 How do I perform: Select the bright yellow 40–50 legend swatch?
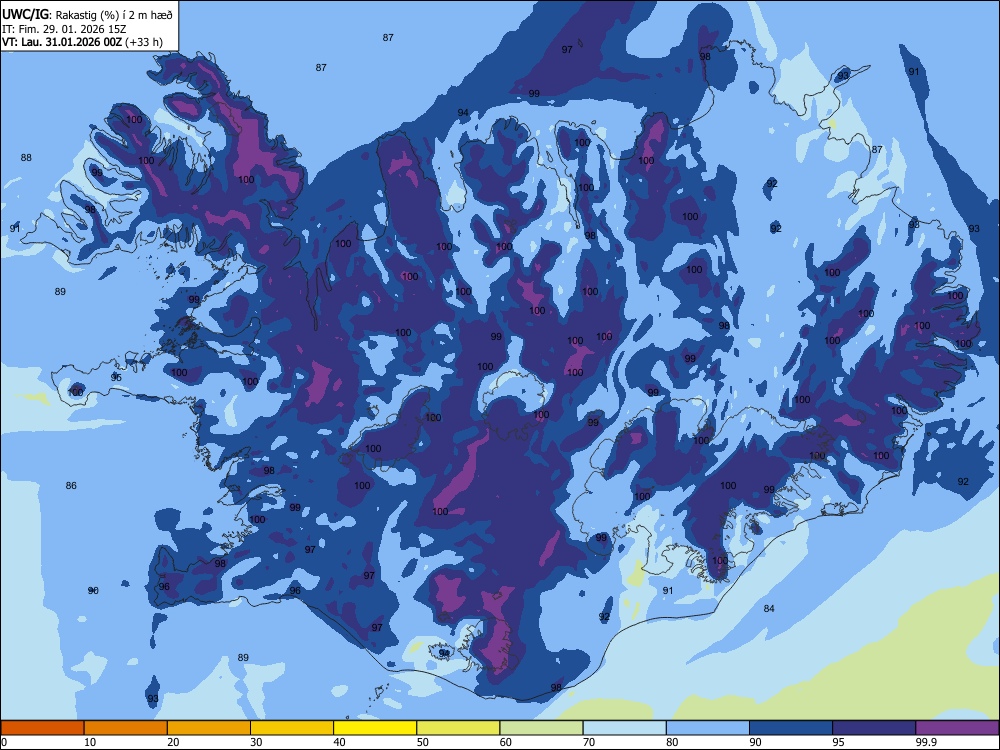(x=375, y=728)
